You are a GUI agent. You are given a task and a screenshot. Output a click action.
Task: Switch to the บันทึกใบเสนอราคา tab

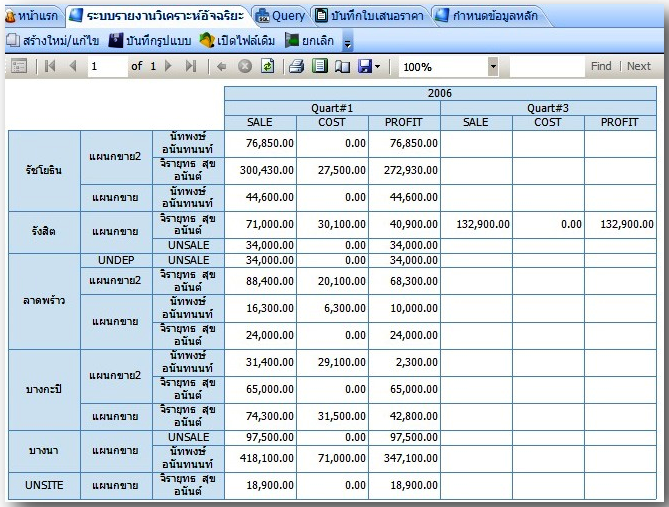[x=369, y=16]
